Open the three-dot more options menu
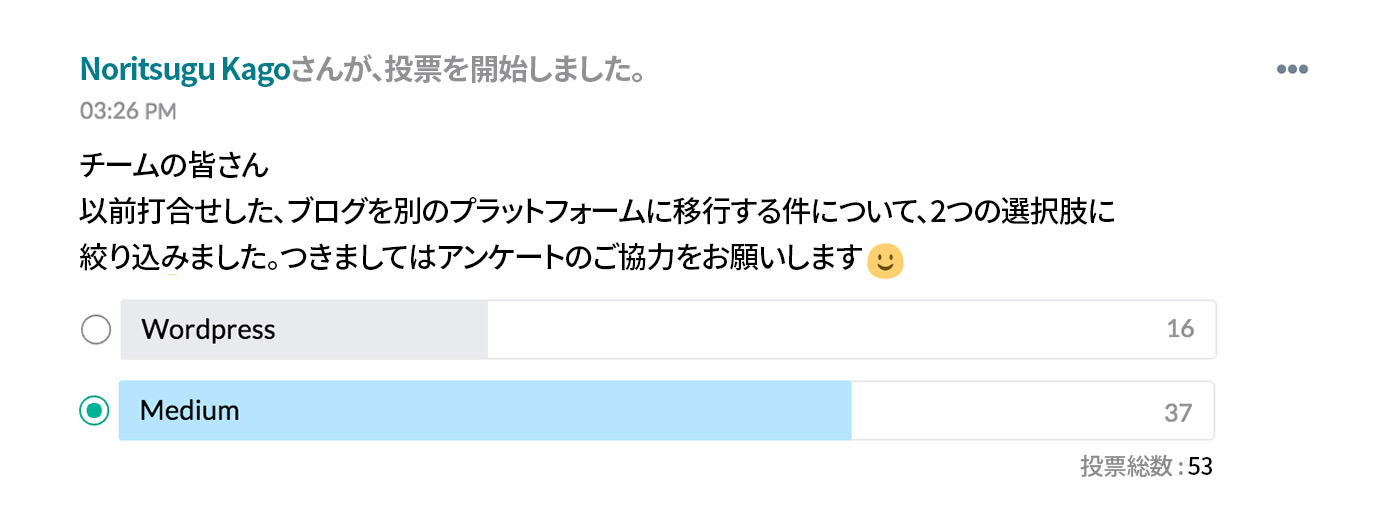Viewport: 1400px width, 531px height. click(x=1292, y=70)
